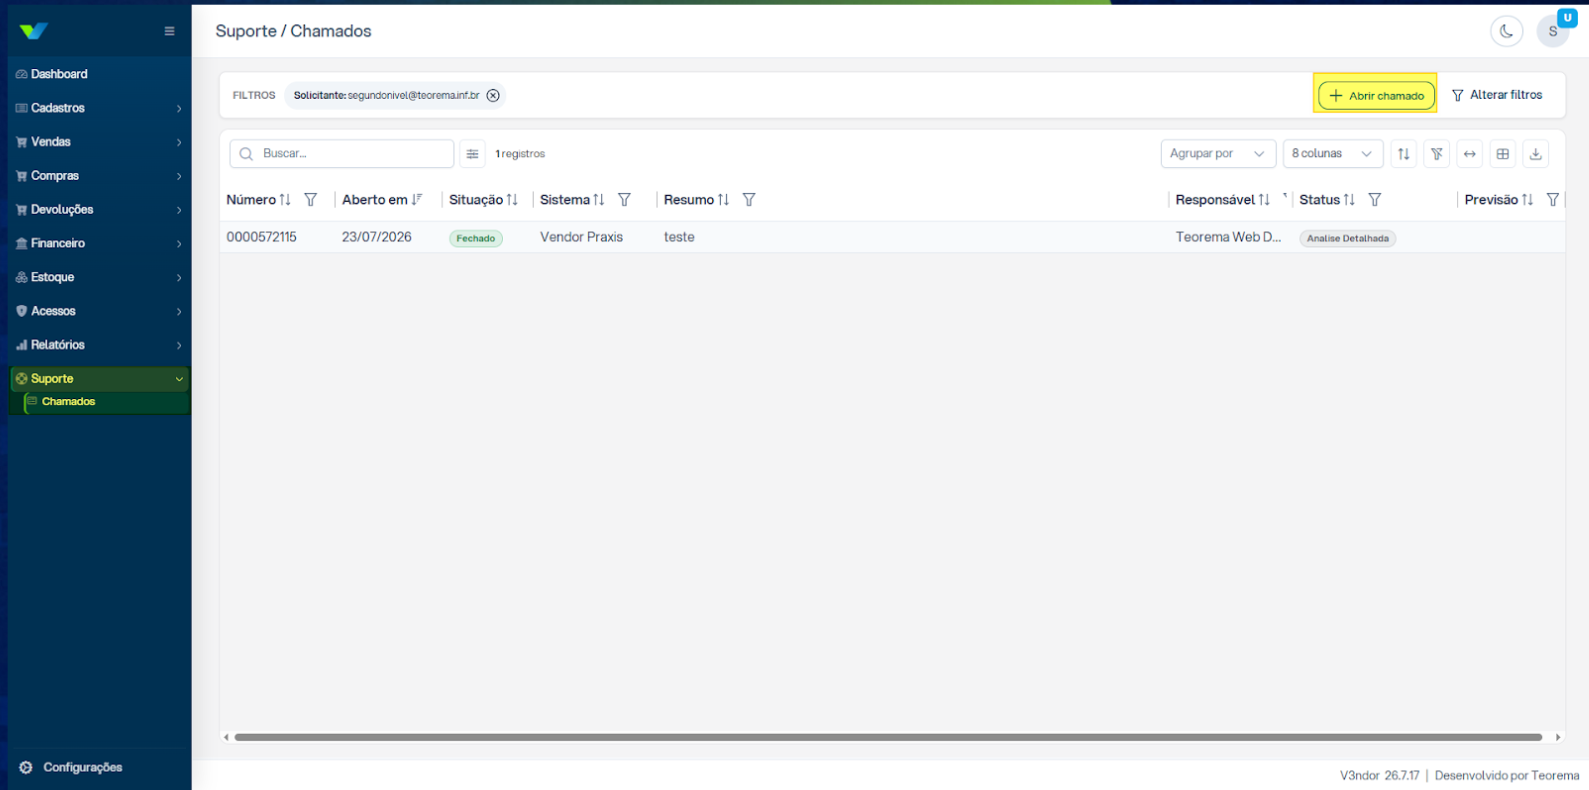Viewport: 1589px width, 790px height.
Task: Remove the Solicitante filter chip
Action: tap(493, 95)
